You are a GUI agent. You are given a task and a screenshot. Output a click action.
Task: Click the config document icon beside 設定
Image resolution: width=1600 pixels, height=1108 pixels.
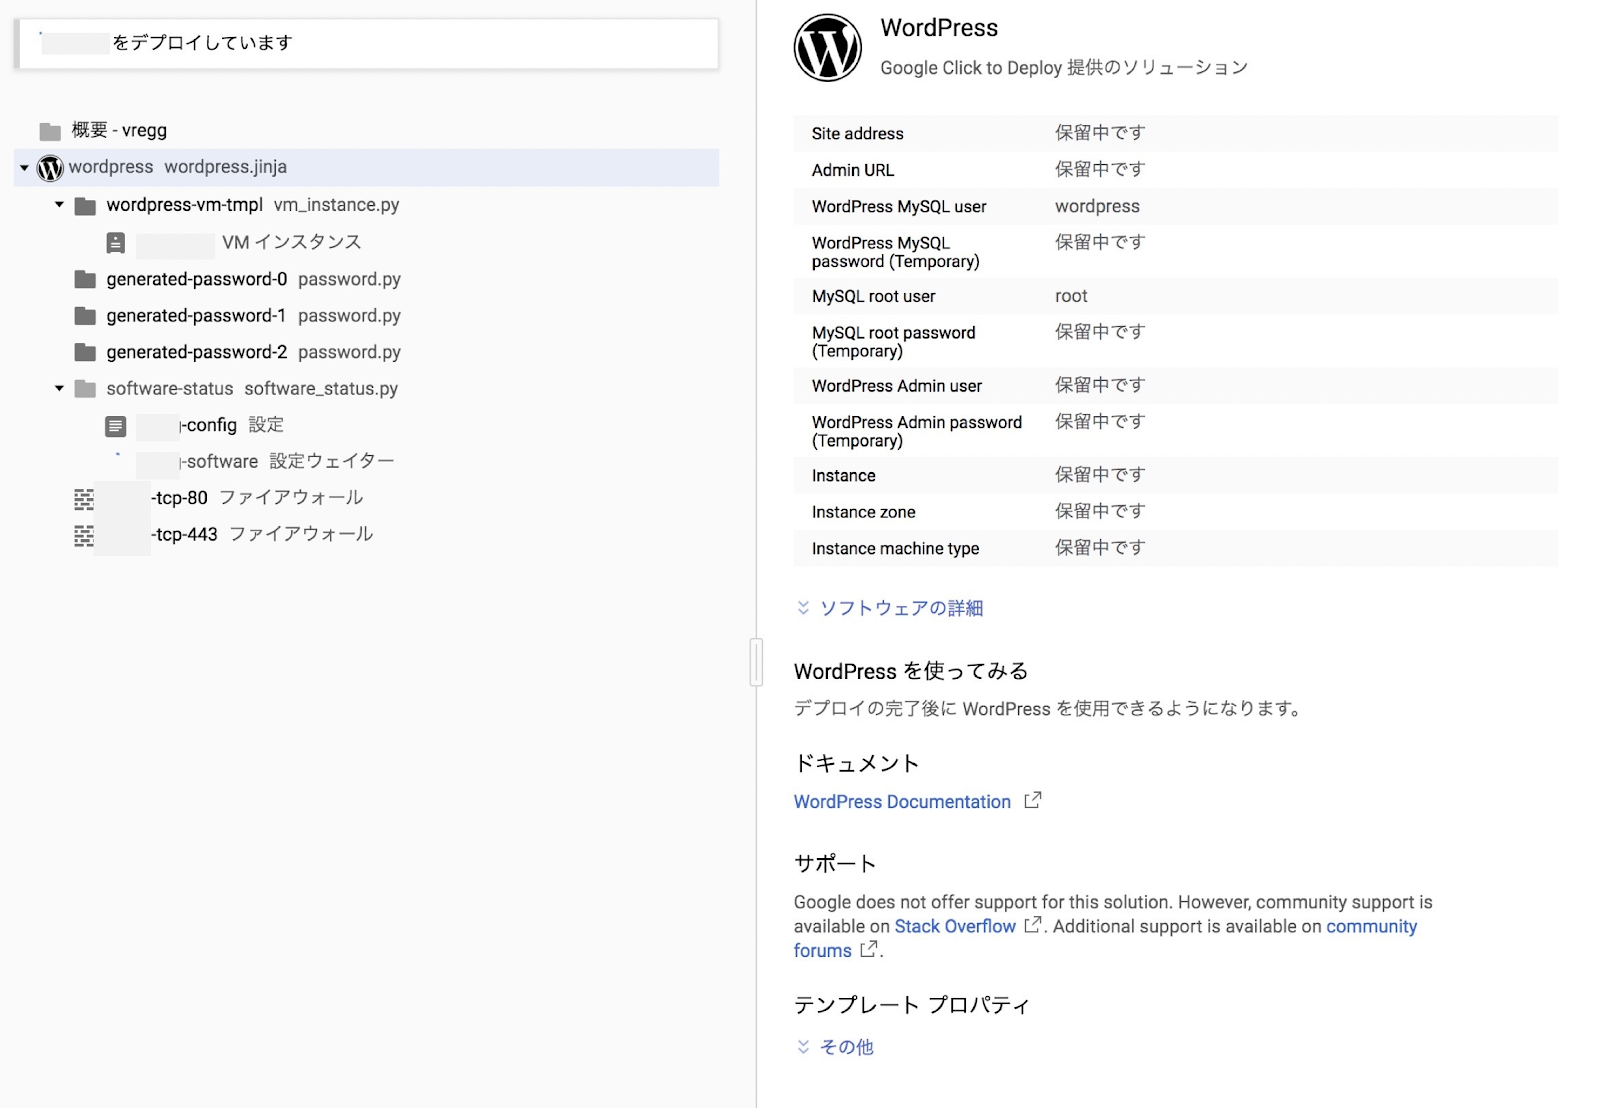click(x=116, y=427)
